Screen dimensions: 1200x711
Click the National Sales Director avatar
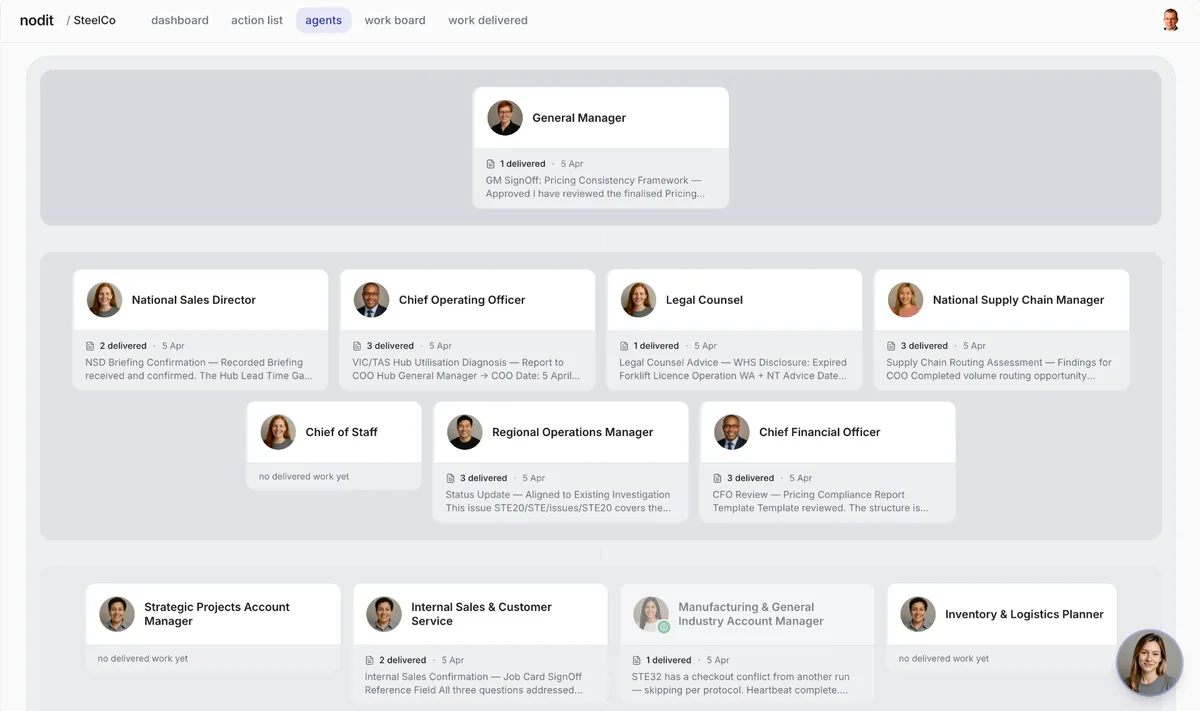coord(104,300)
